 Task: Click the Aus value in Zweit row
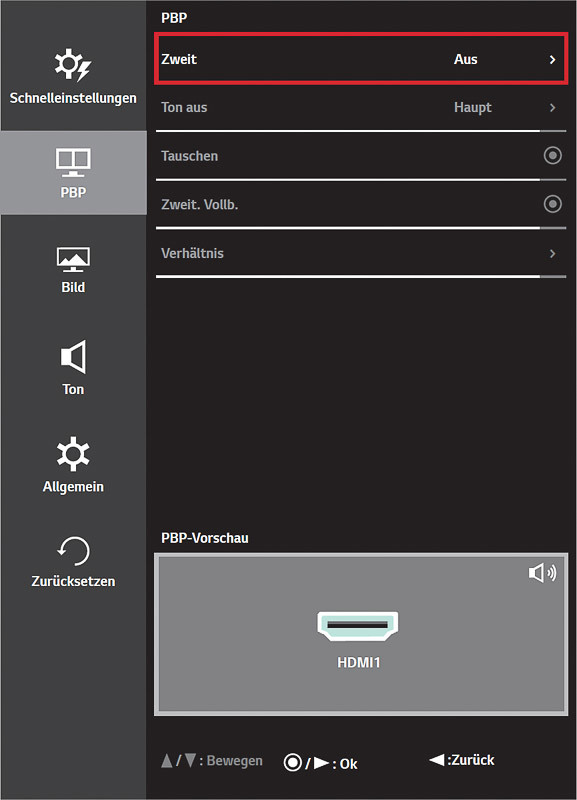pyautogui.click(x=466, y=59)
